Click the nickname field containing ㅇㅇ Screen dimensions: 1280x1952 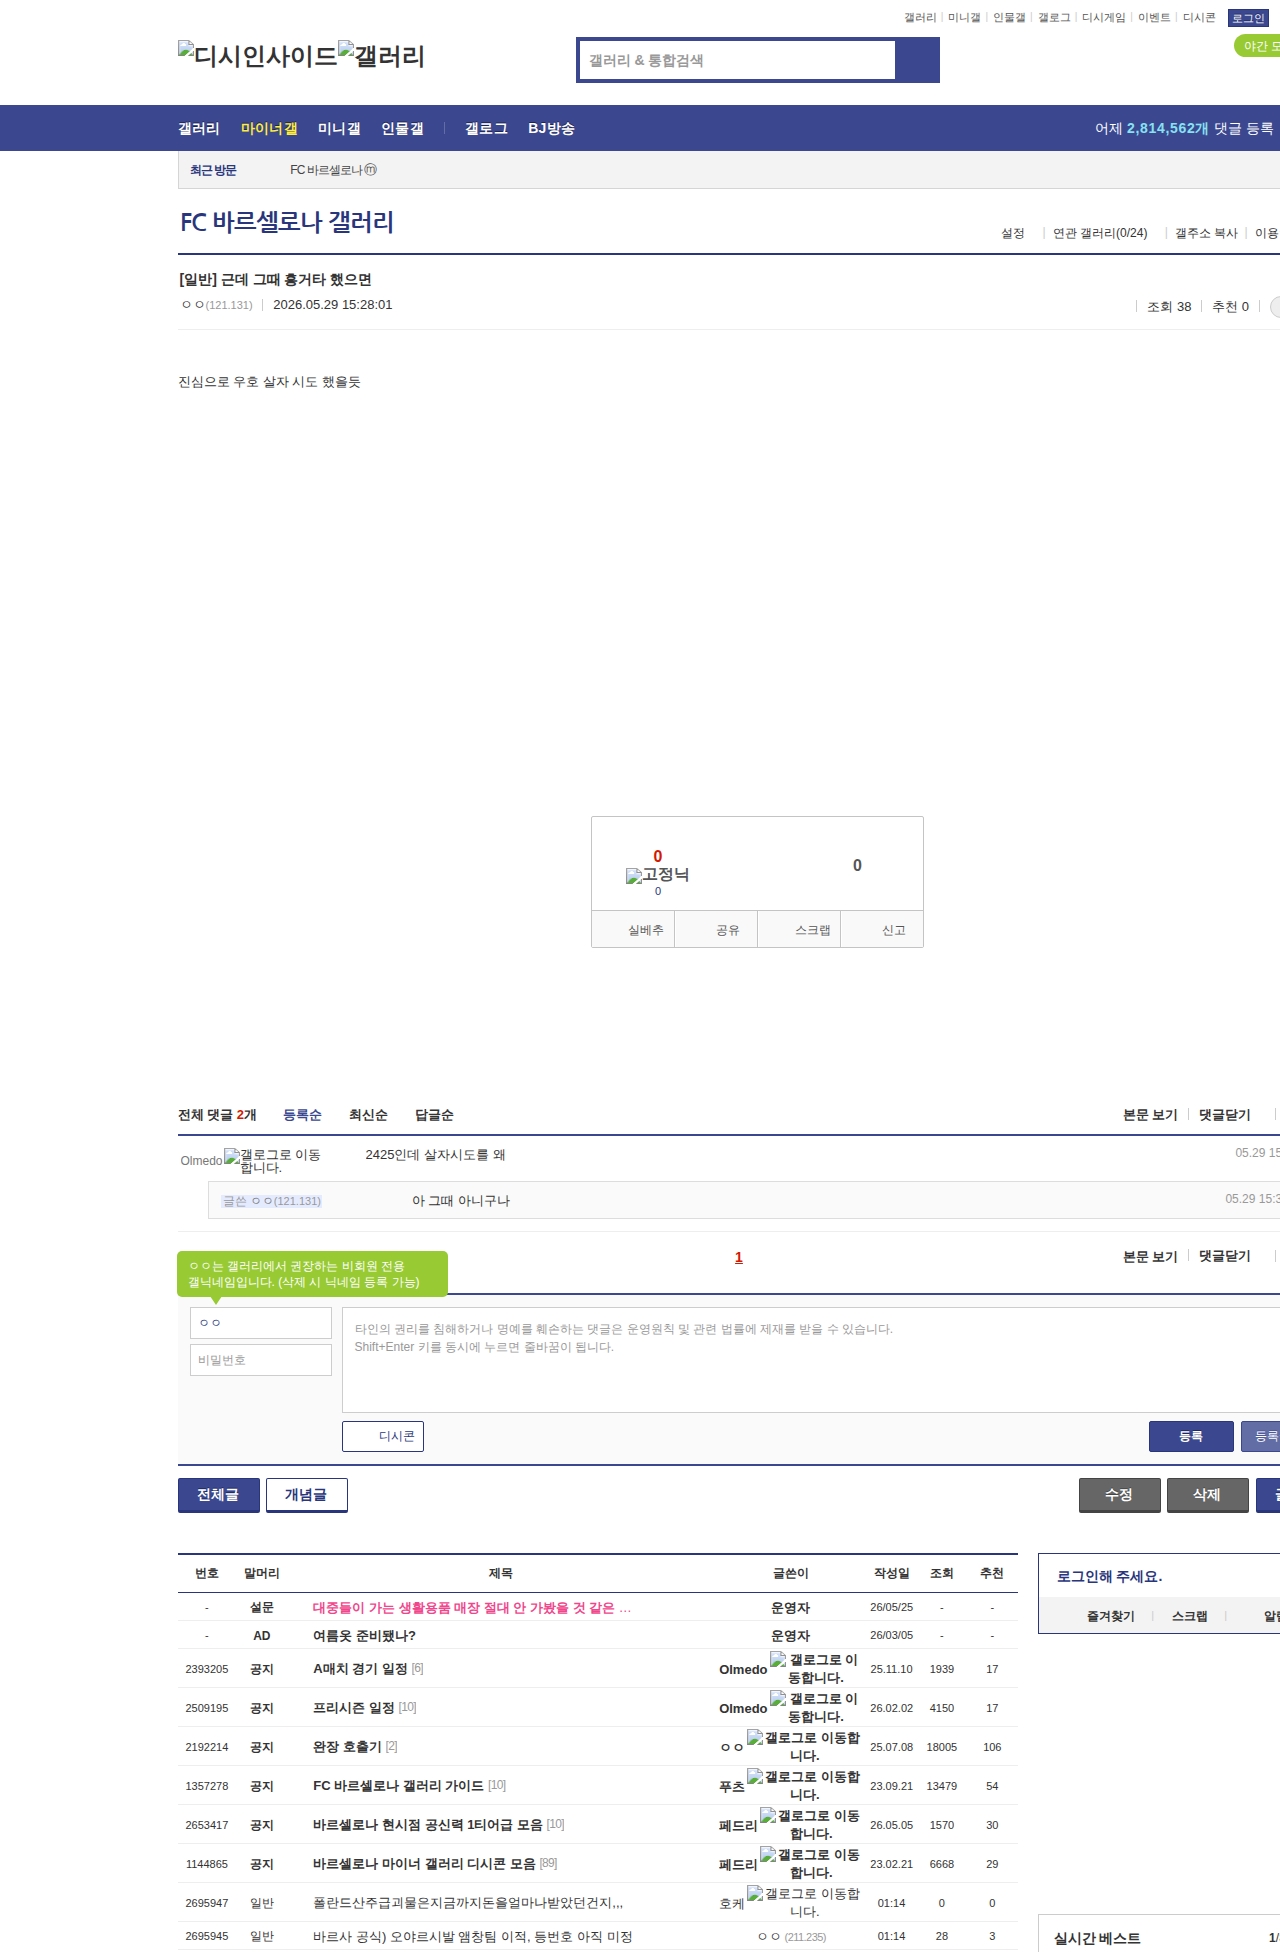[x=261, y=1323]
